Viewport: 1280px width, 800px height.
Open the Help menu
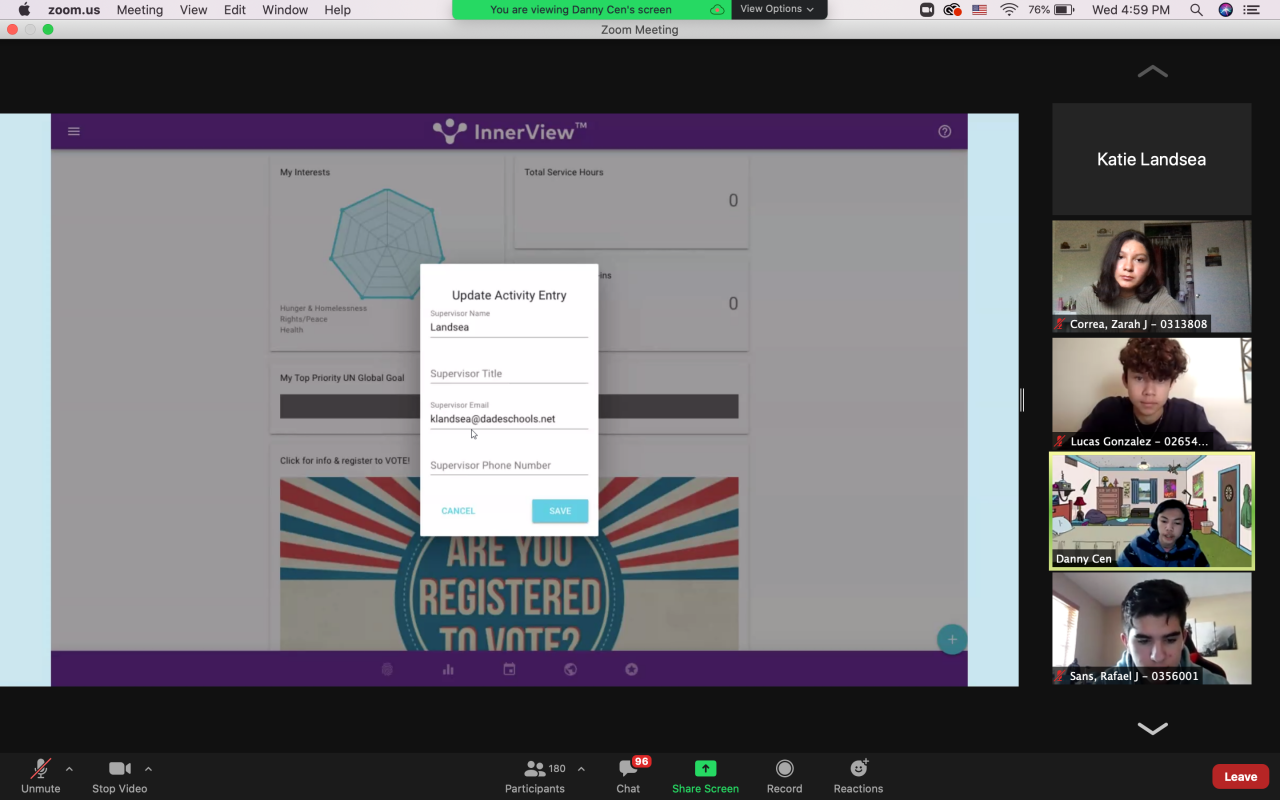[x=338, y=10]
